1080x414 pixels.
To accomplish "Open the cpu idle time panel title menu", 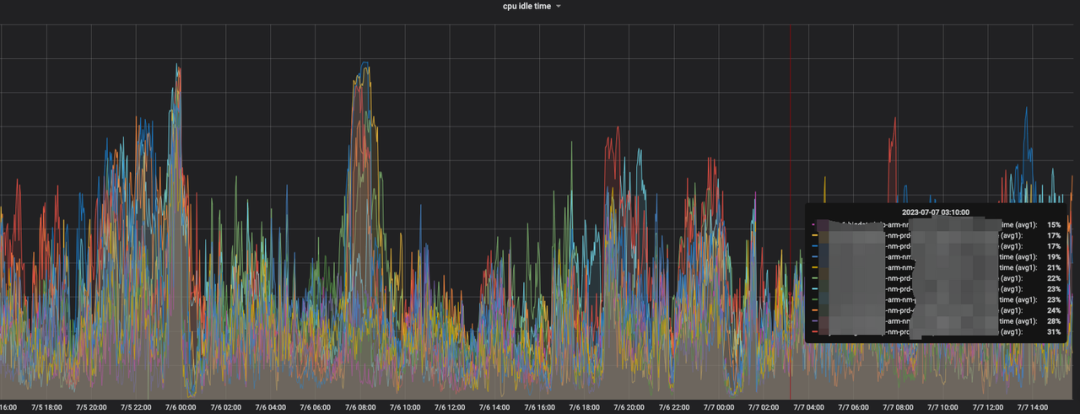I will point(527,6).
